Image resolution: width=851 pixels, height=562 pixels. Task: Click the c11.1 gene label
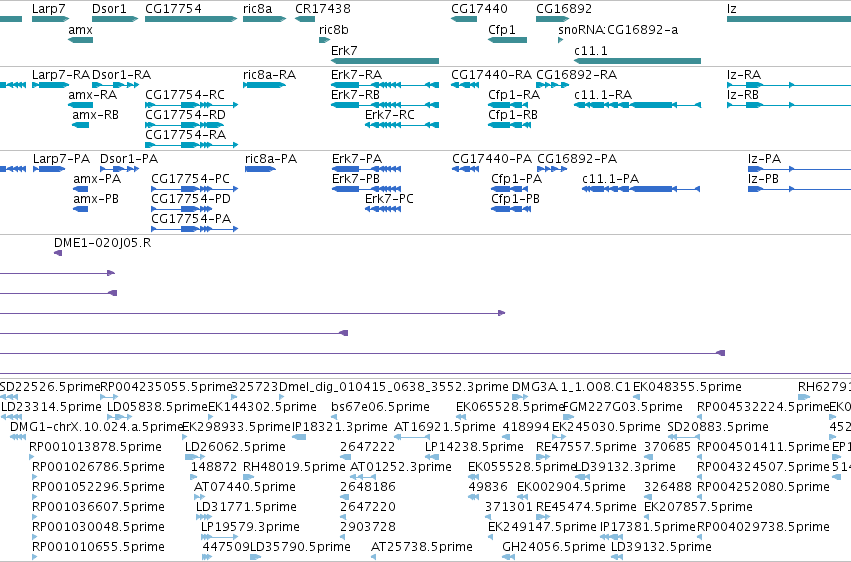[x=590, y=50]
